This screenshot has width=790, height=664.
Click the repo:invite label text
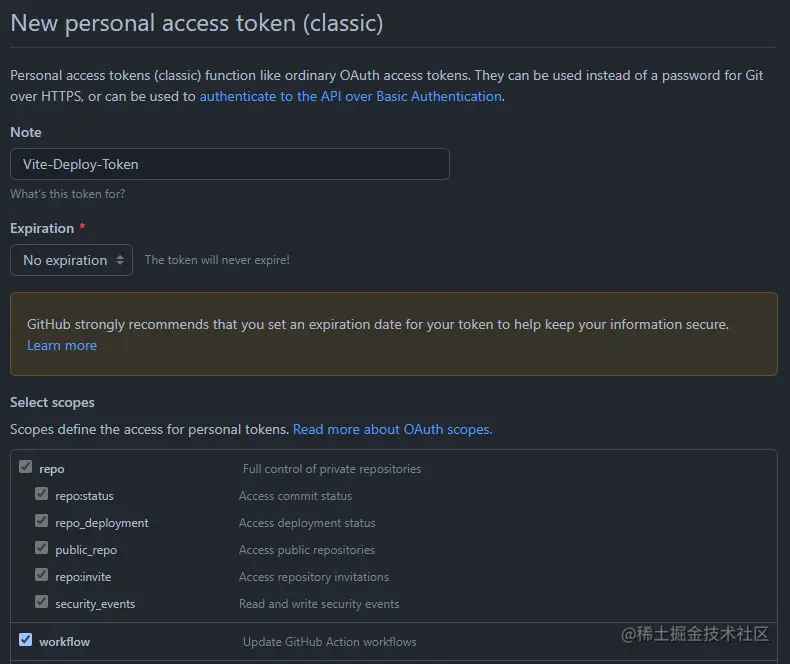pos(83,577)
